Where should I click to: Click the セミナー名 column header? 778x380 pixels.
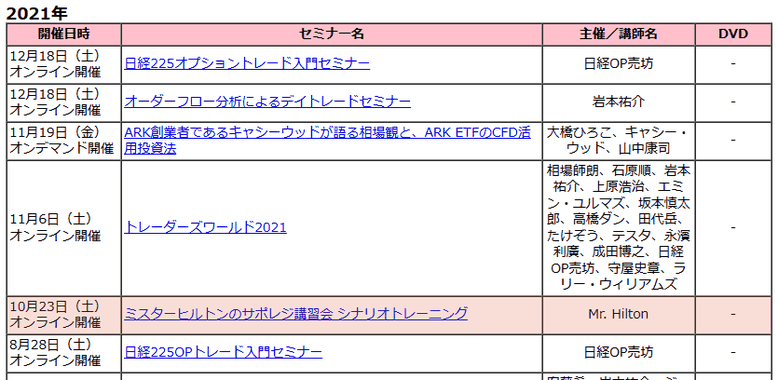(x=331, y=34)
